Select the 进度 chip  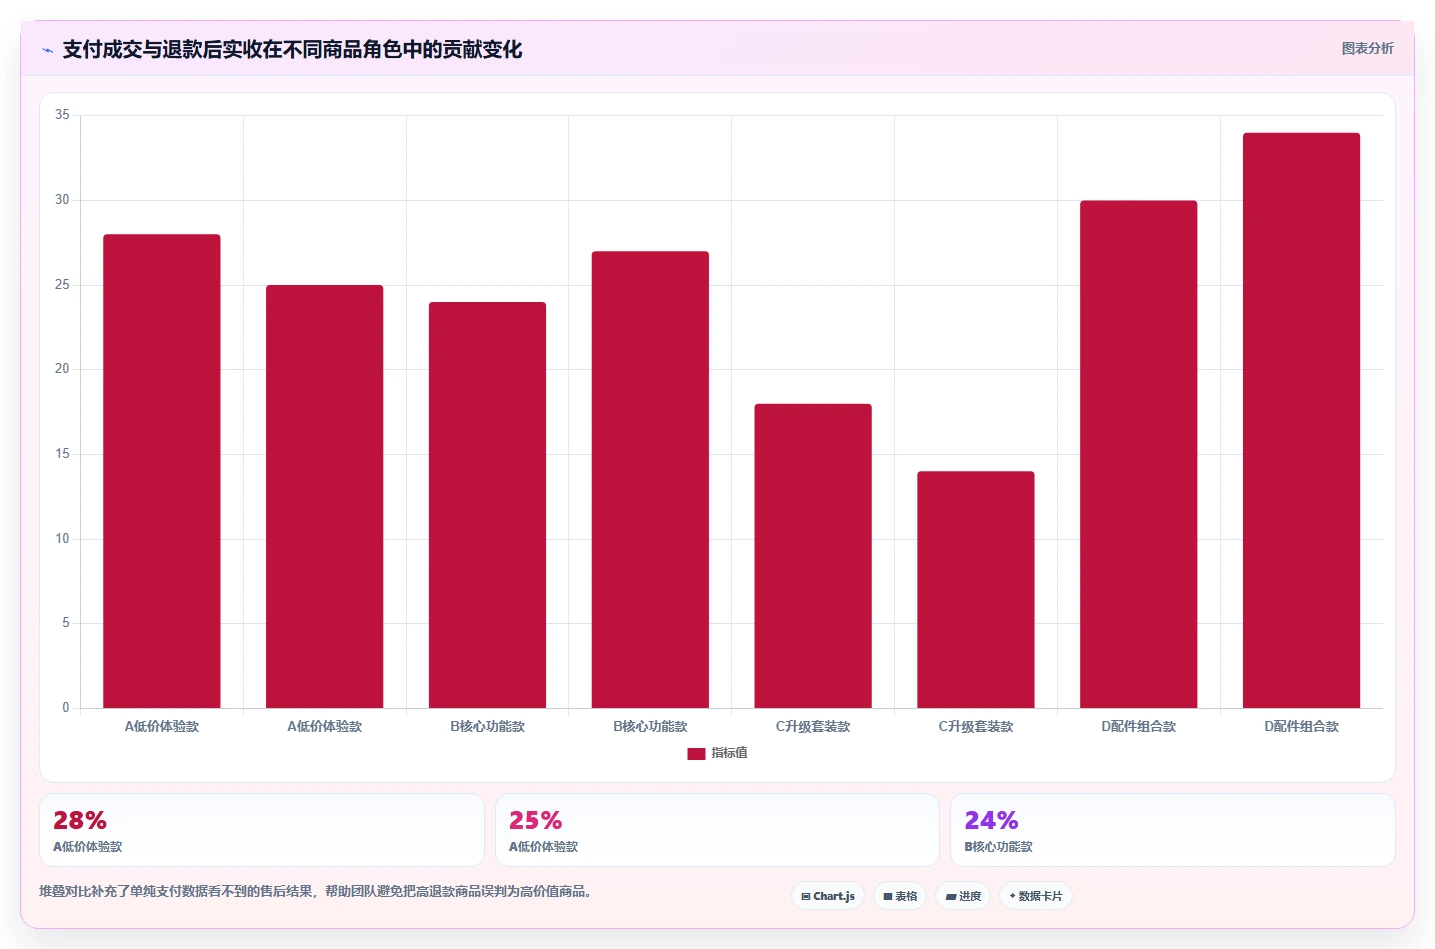(963, 896)
